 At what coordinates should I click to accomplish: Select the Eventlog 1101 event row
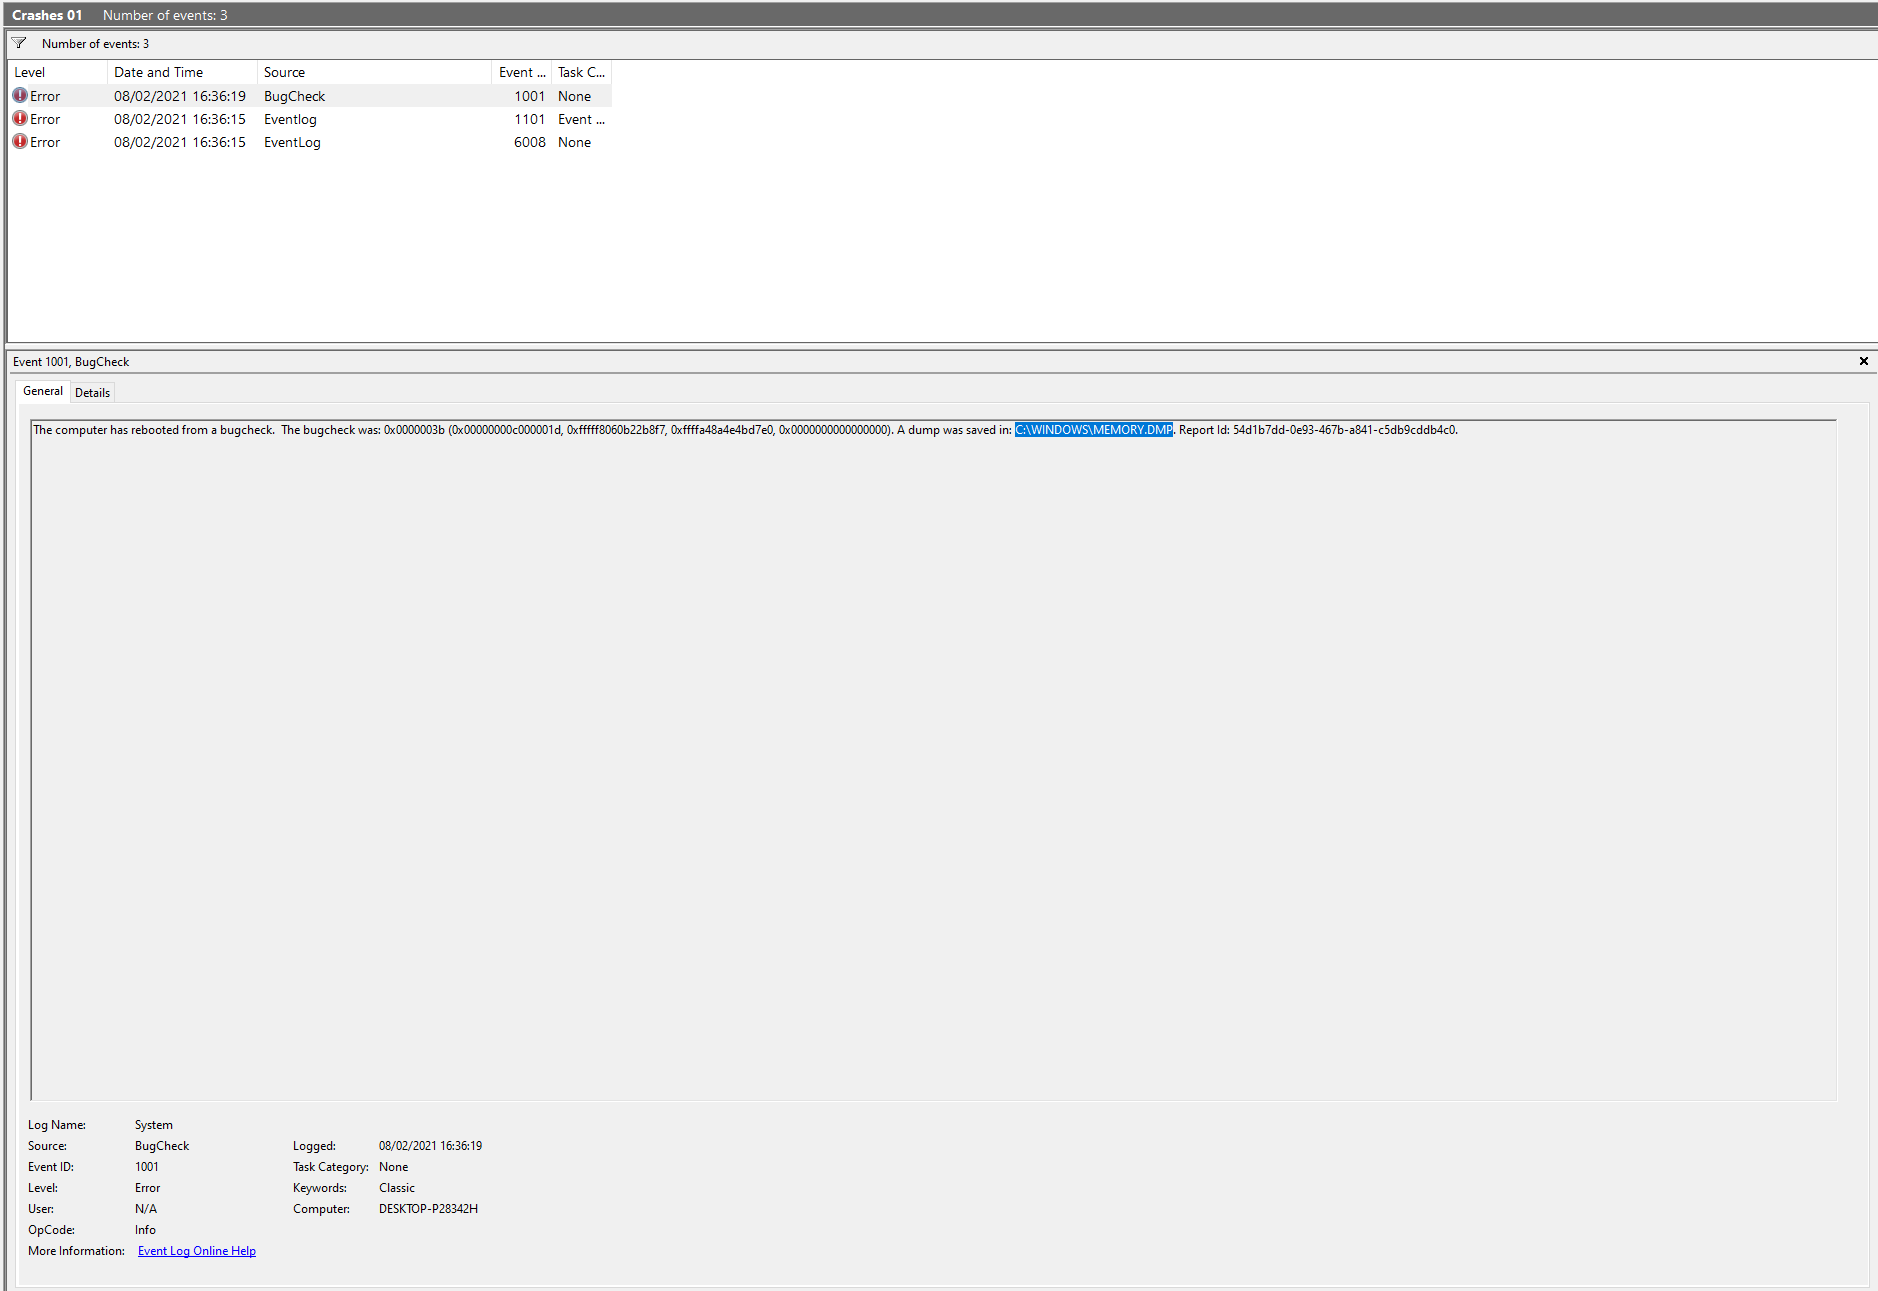click(x=300, y=118)
